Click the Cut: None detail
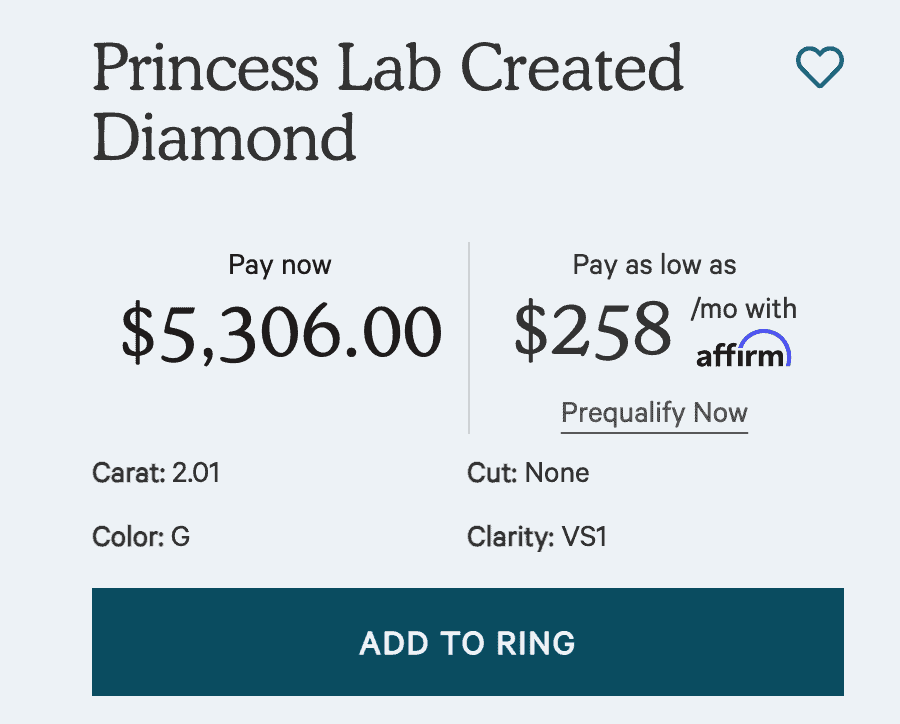The image size is (900, 724). click(528, 472)
